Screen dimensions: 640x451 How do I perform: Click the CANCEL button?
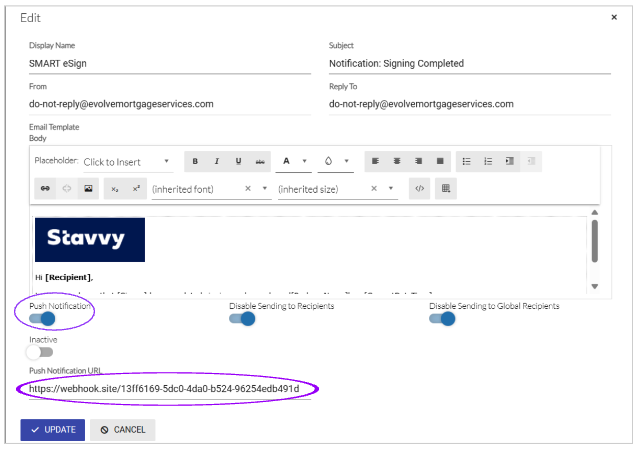(122, 430)
